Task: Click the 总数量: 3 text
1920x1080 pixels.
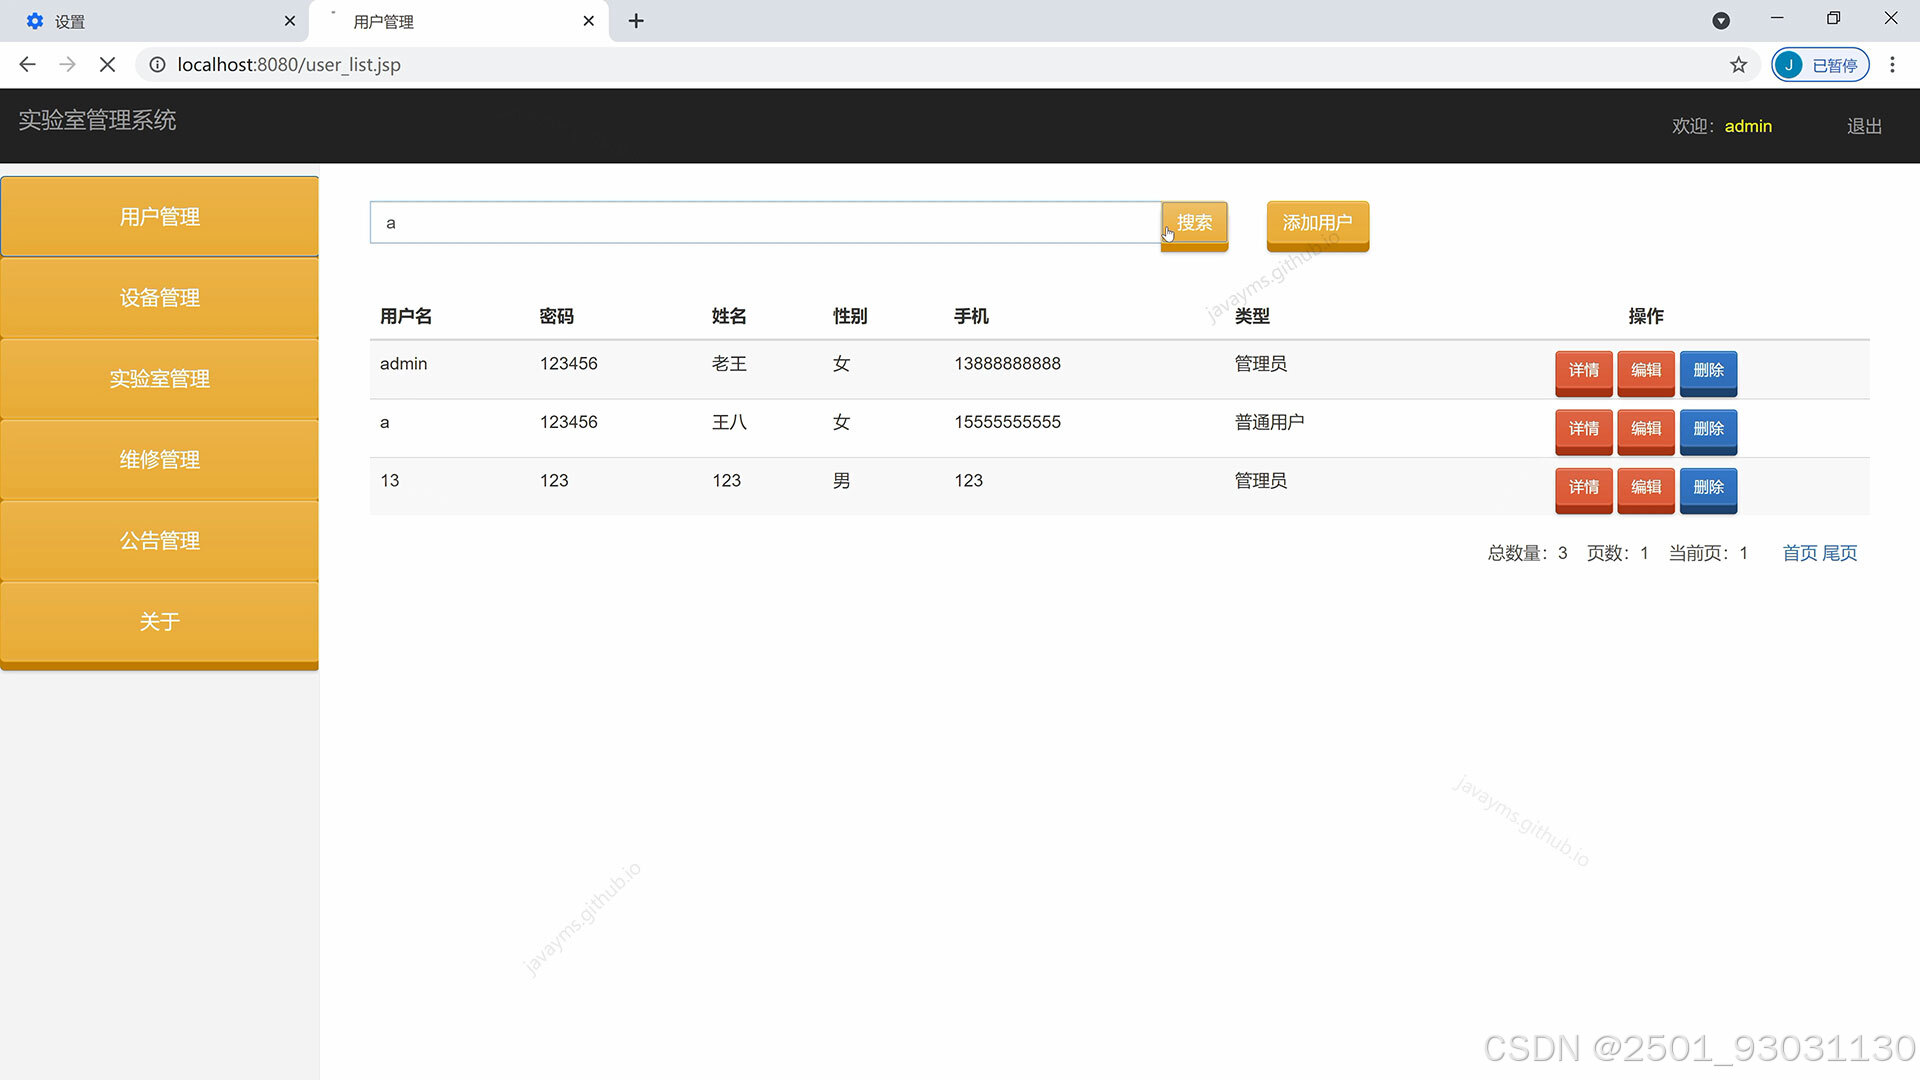Action: [1527, 553]
